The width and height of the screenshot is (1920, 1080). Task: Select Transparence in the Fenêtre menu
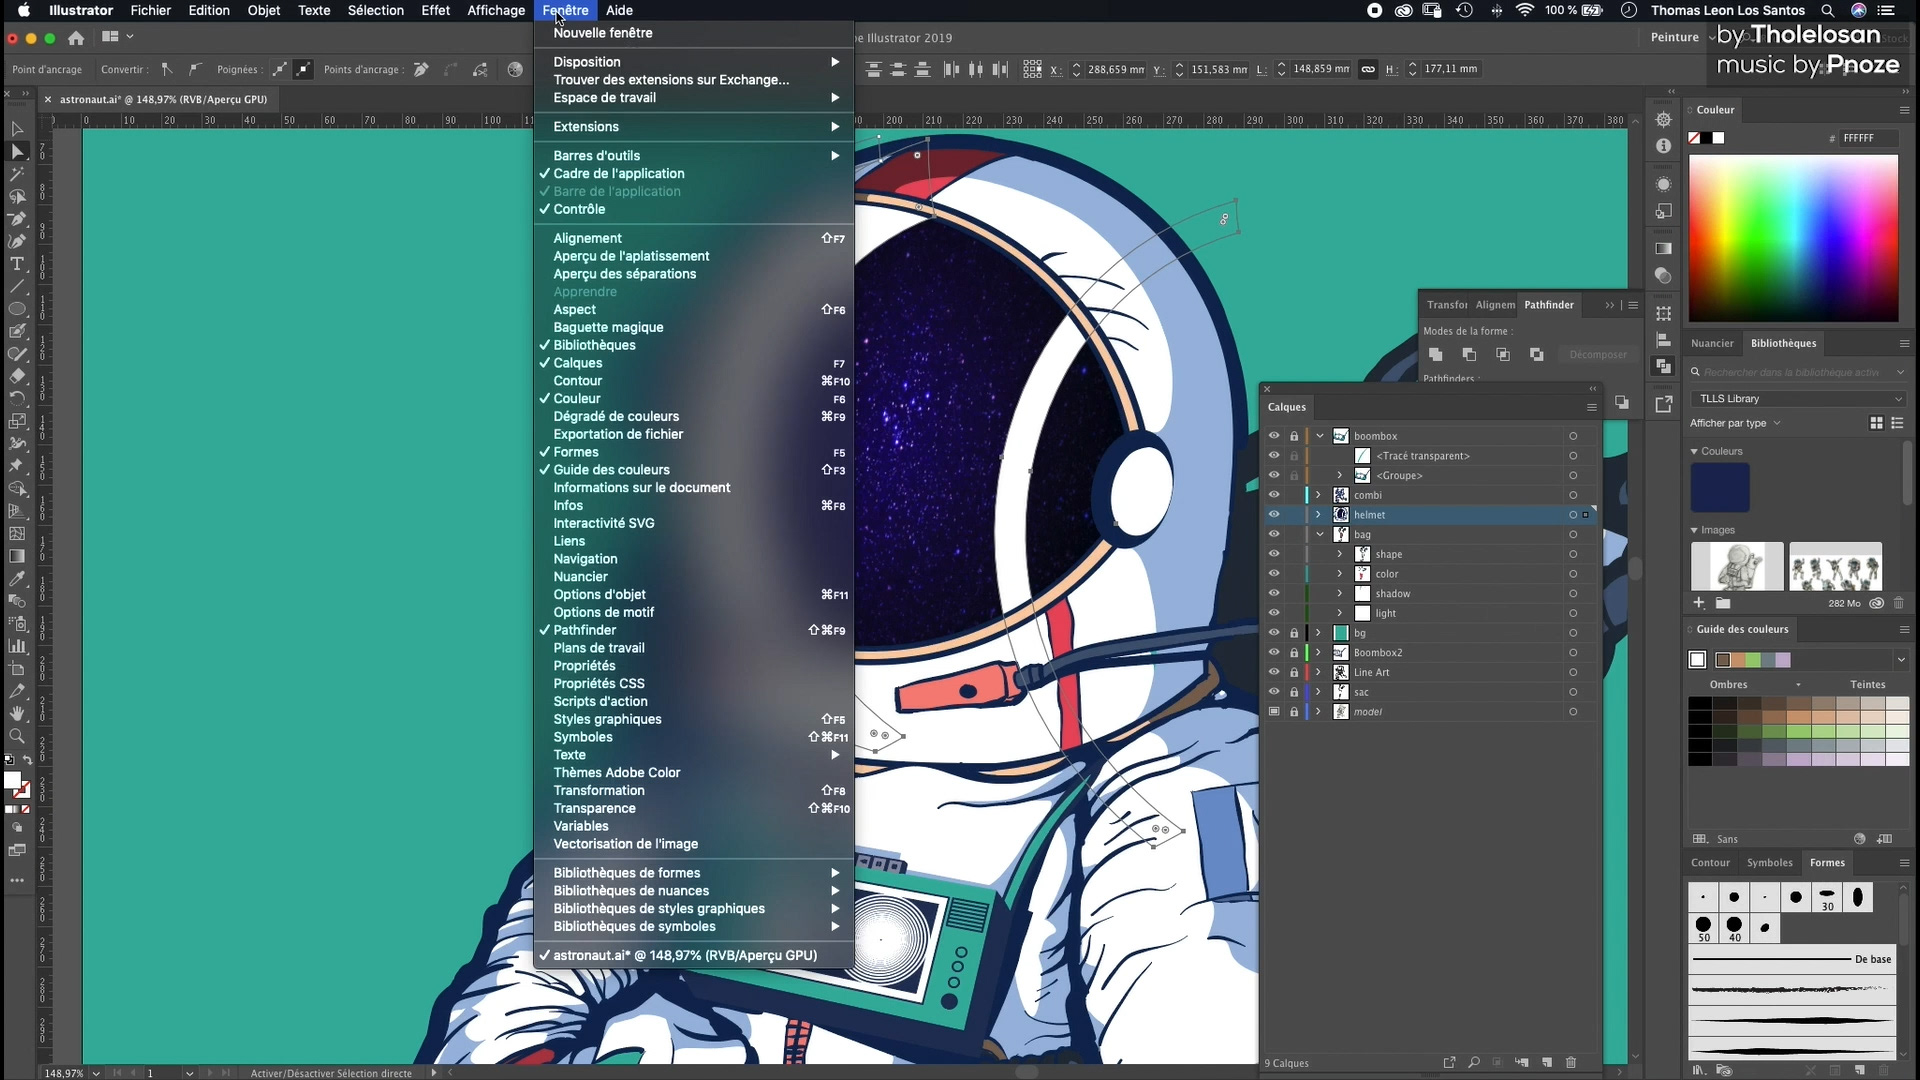694,809
